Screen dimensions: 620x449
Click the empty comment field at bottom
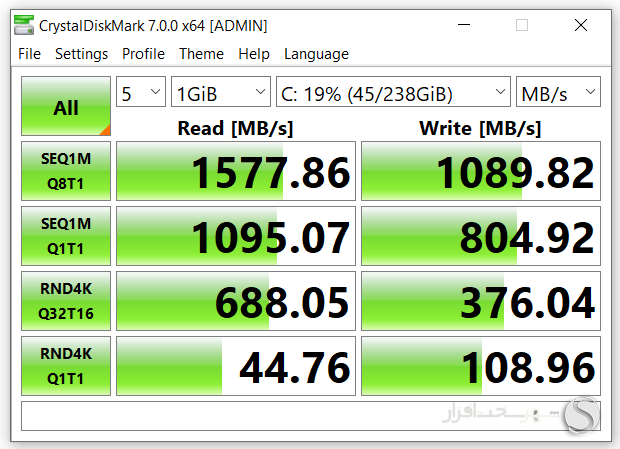click(311, 416)
